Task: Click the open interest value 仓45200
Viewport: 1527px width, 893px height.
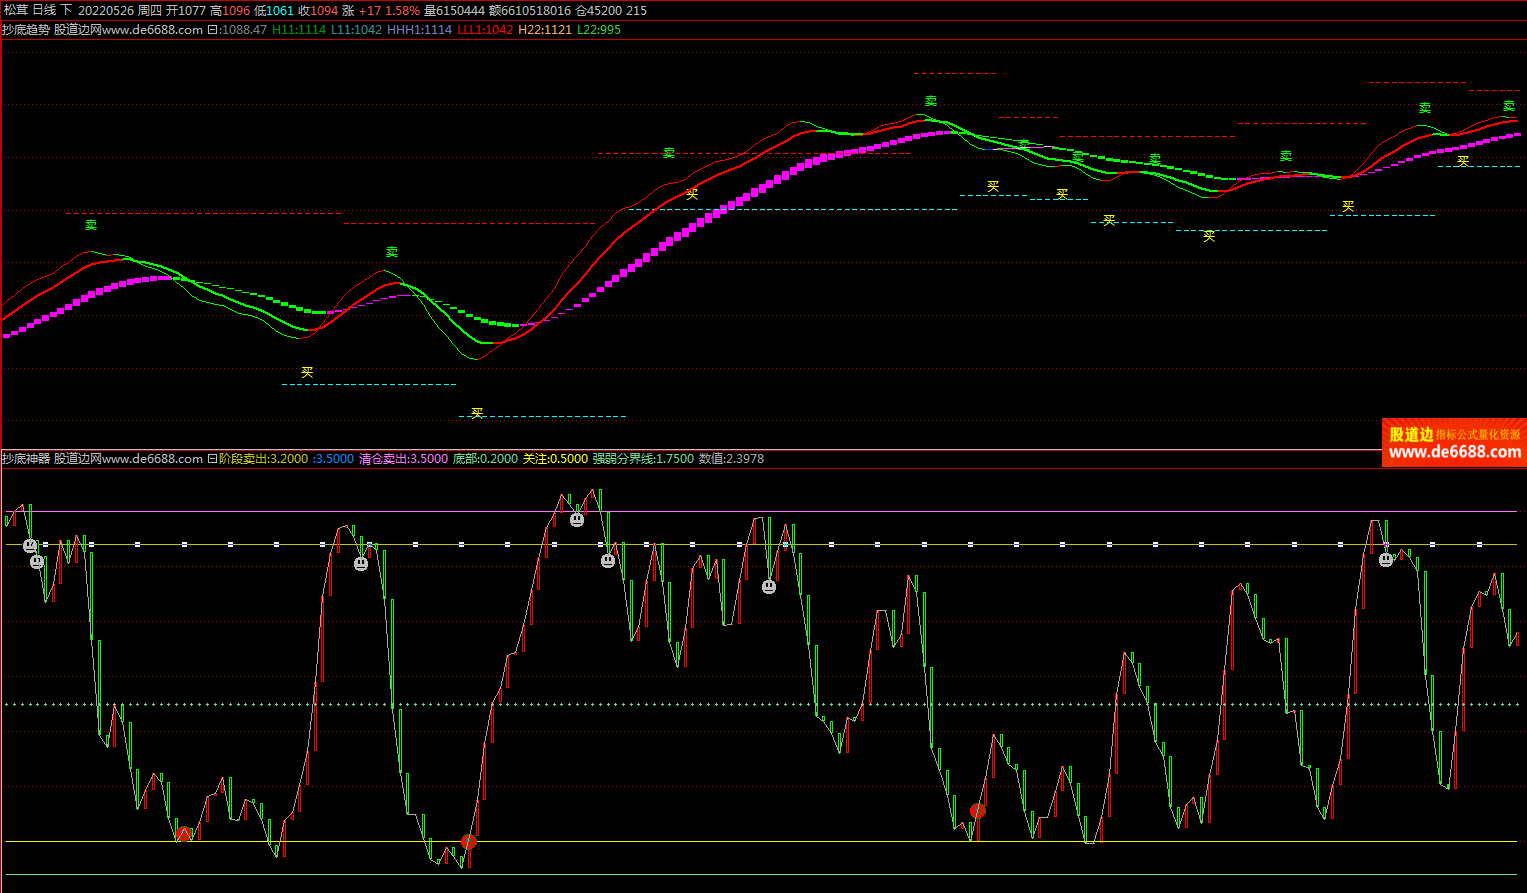Action: pyautogui.click(x=598, y=10)
